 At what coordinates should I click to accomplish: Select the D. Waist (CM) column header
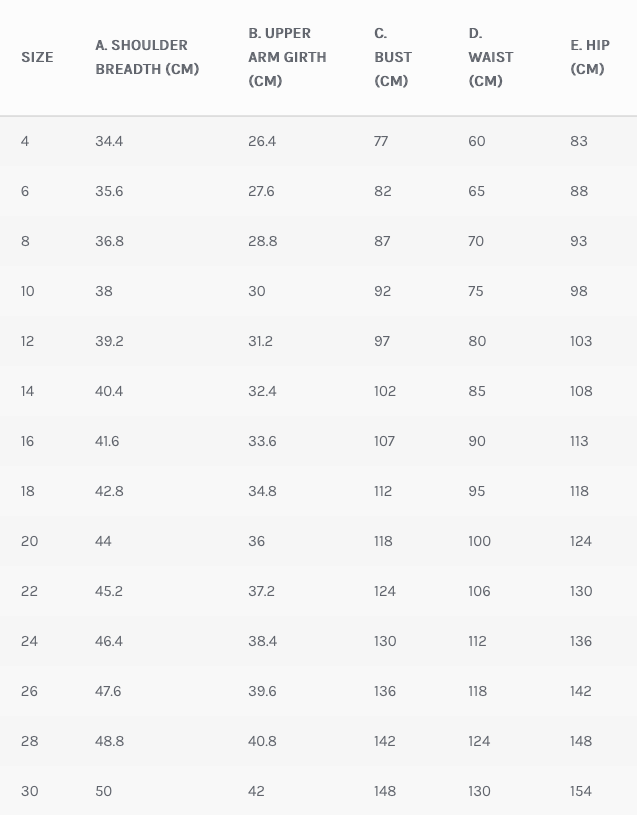(490, 57)
